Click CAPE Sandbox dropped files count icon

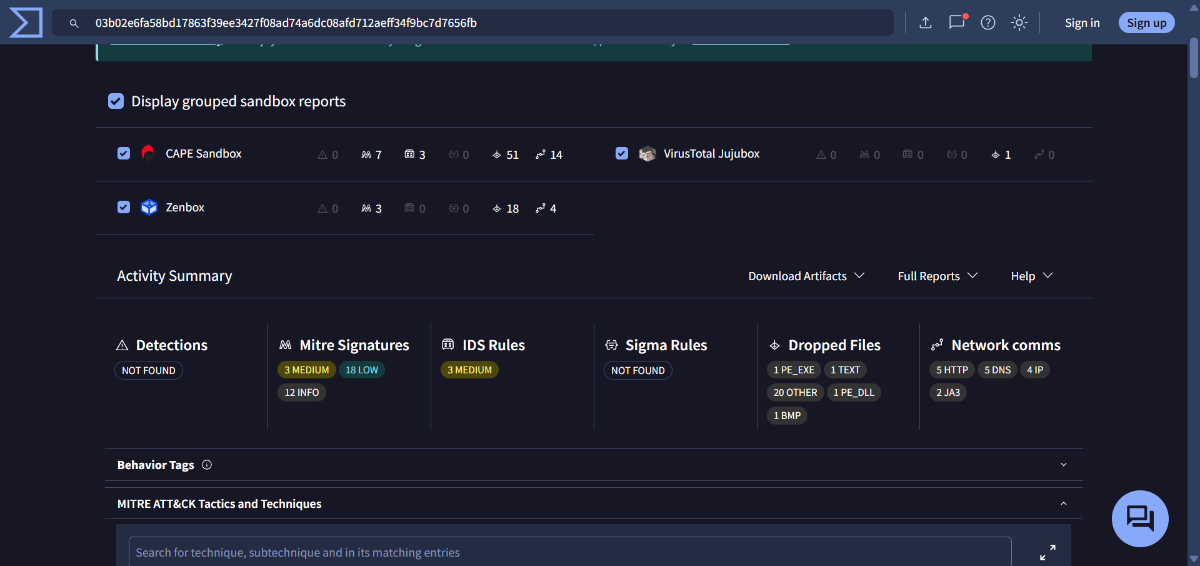coord(497,155)
